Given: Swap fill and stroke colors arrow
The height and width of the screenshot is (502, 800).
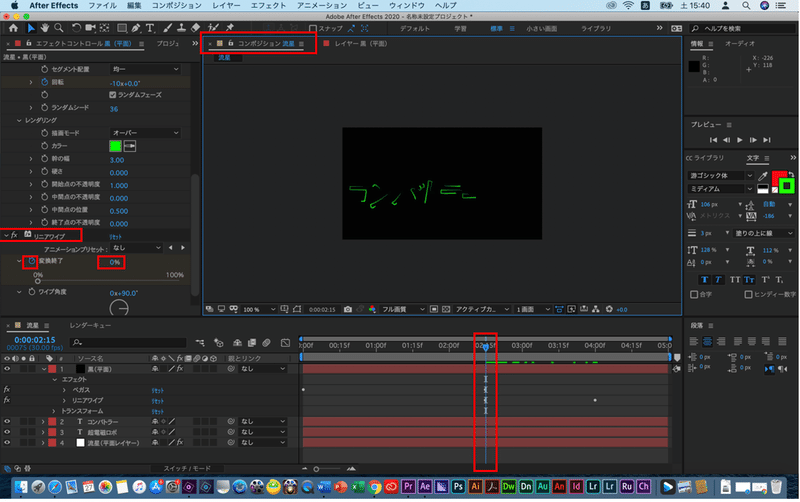Looking at the screenshot, I should click(791, 174).
